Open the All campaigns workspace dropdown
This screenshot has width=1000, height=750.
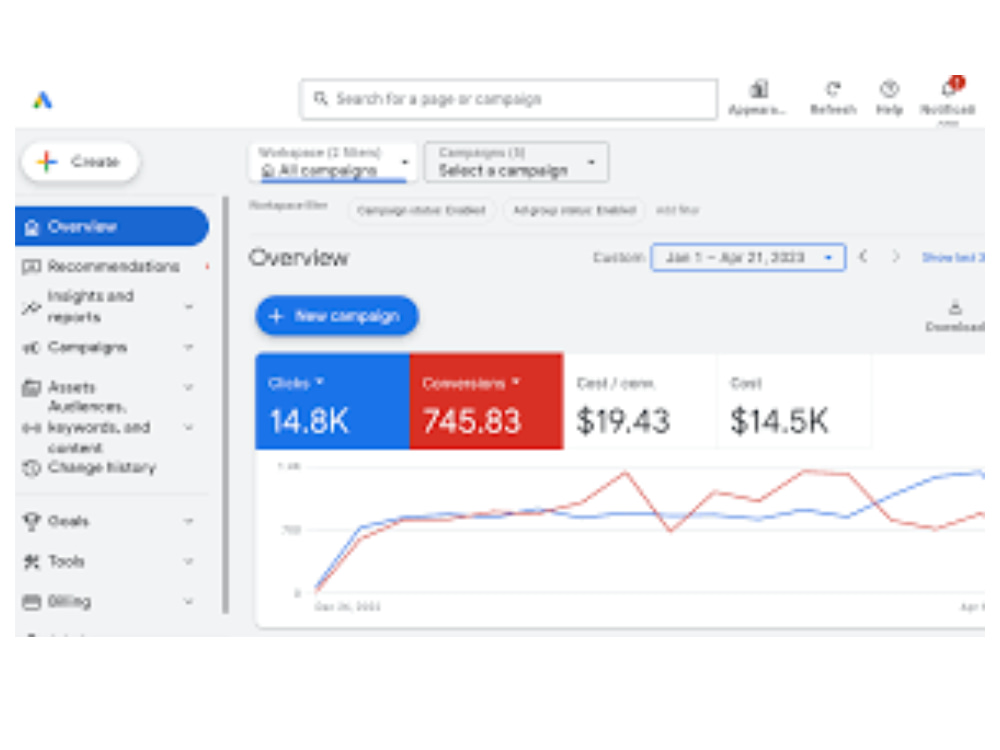click(x=332, y=163)
